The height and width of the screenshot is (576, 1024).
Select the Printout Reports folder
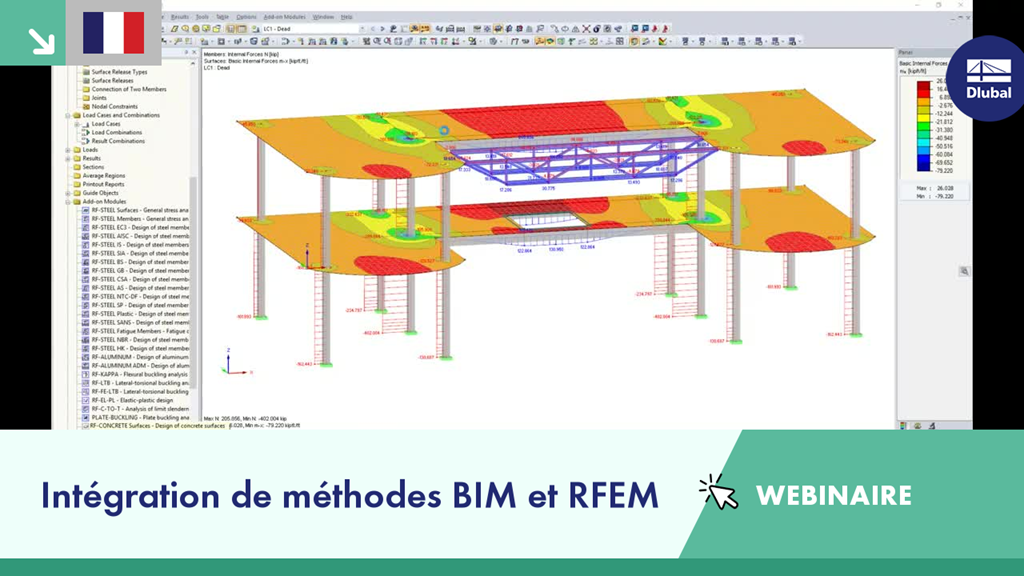(103, 184)
